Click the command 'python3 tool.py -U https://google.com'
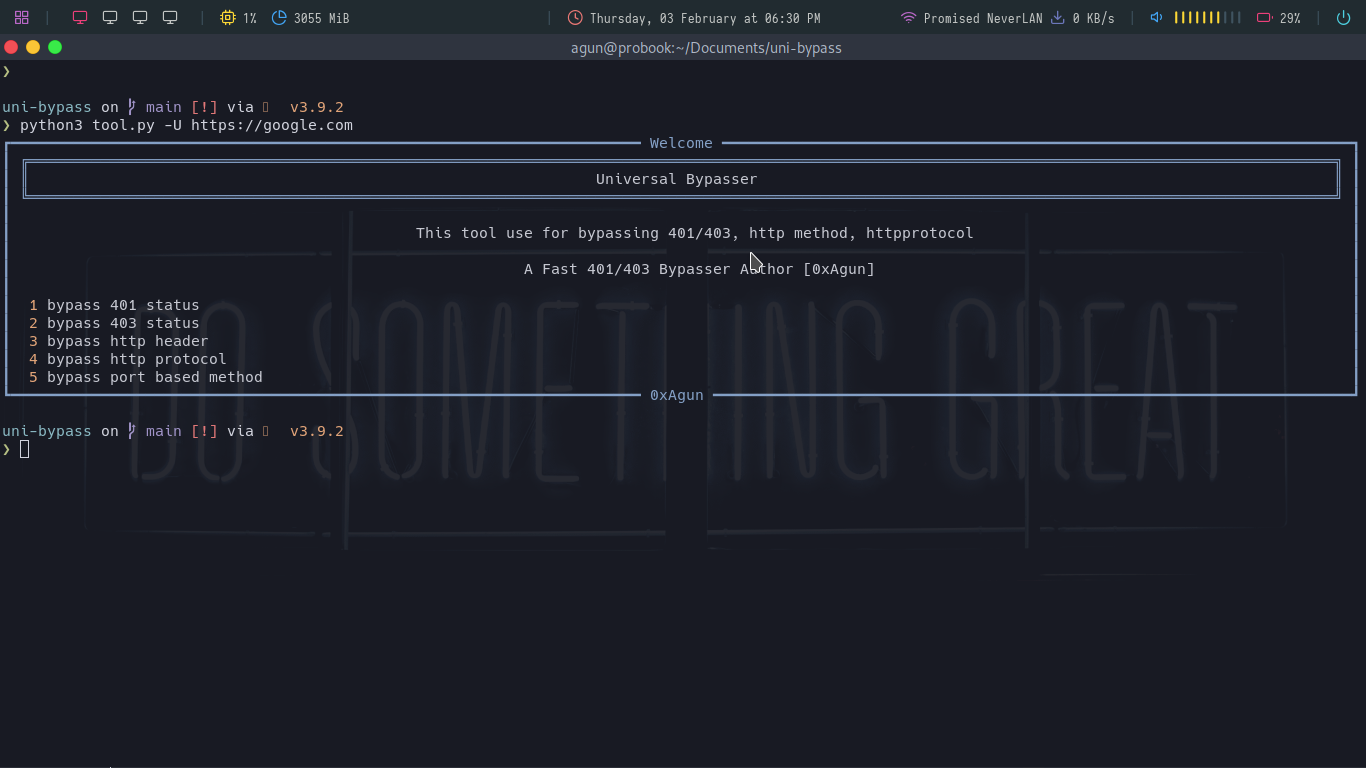 [186, 125]
